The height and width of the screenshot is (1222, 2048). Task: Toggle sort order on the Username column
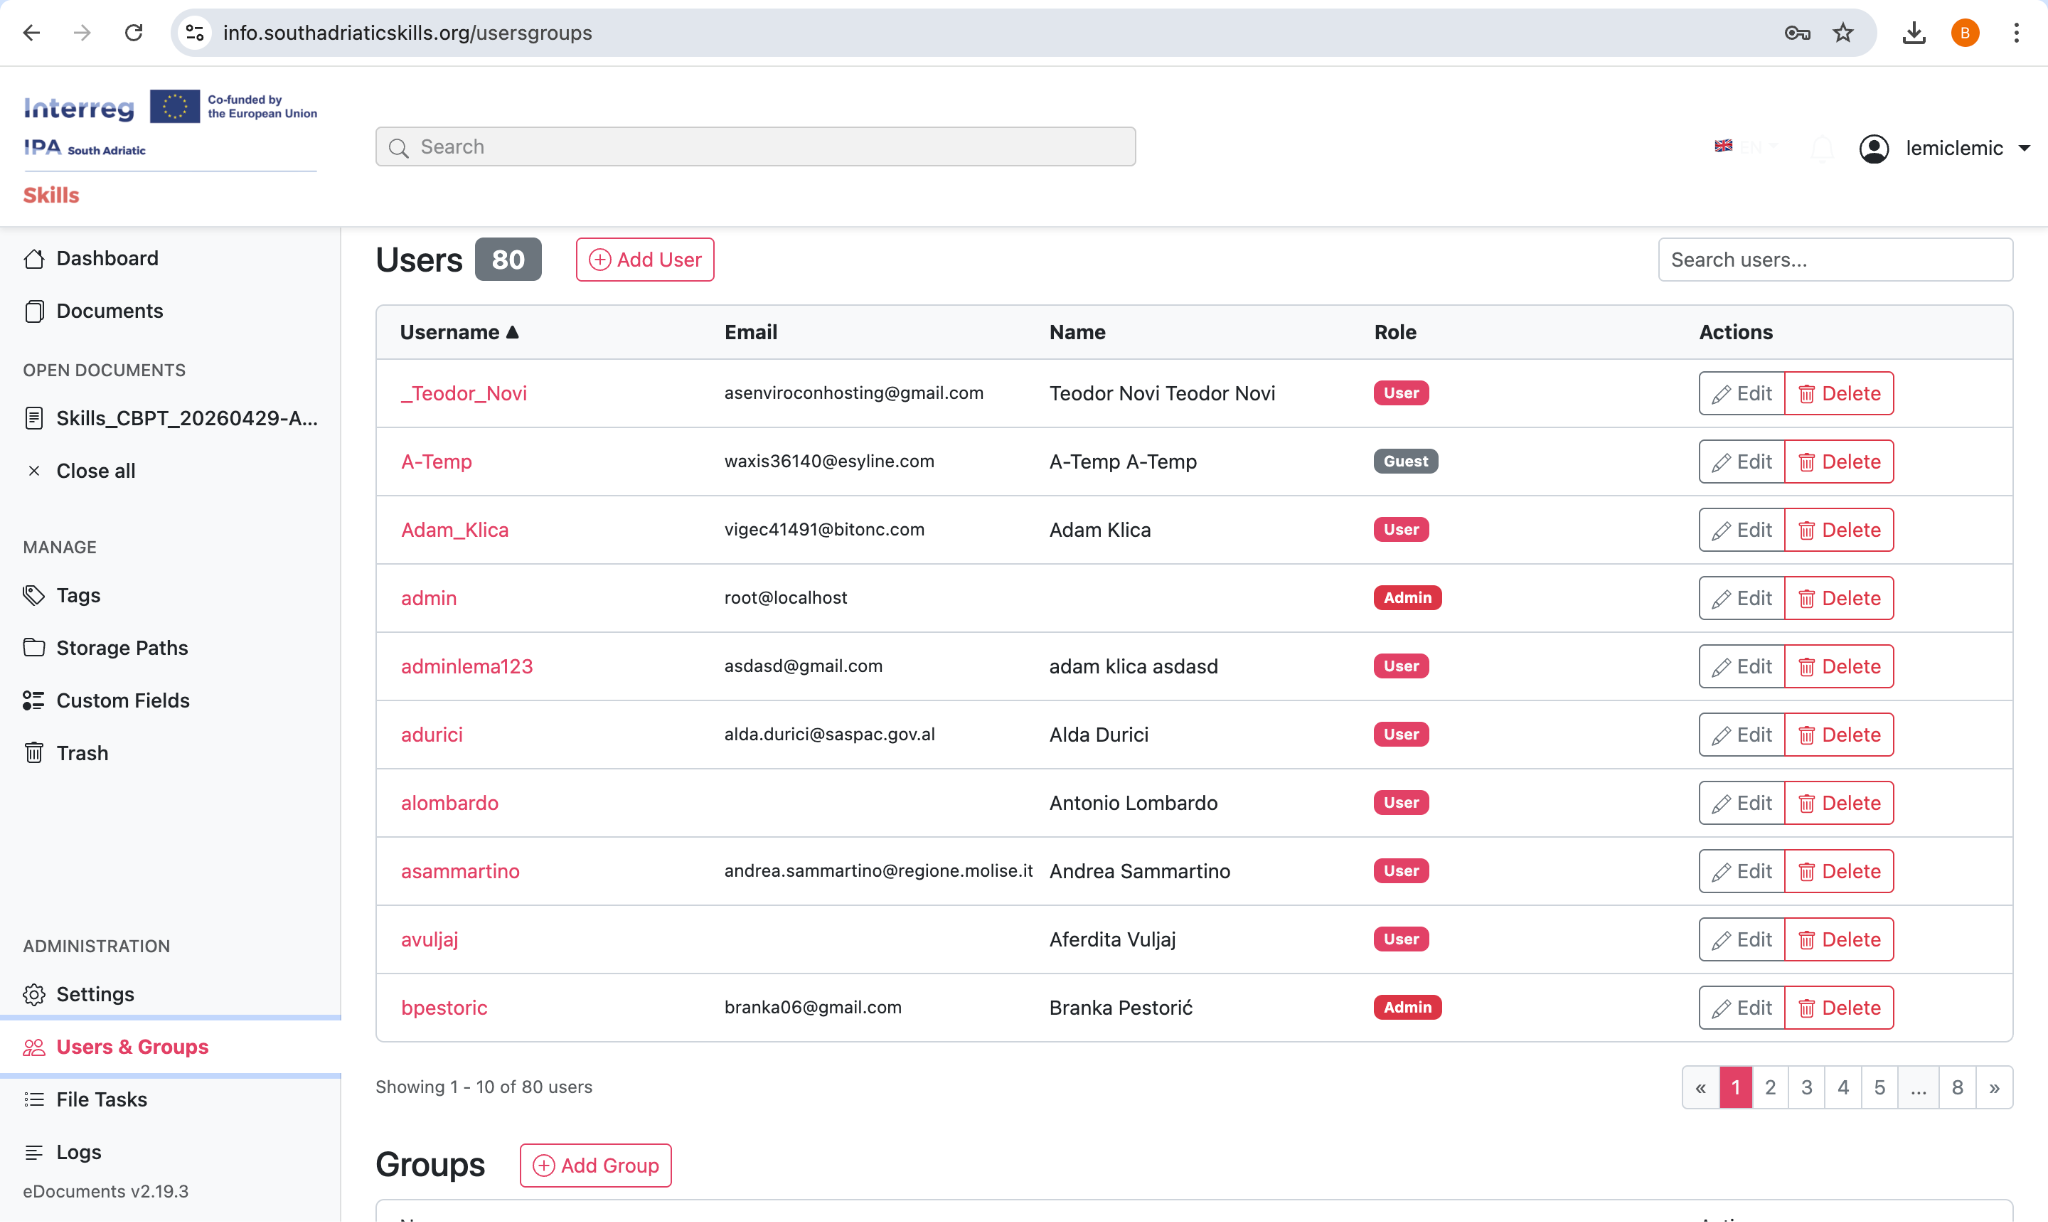(x=459, y=331)
